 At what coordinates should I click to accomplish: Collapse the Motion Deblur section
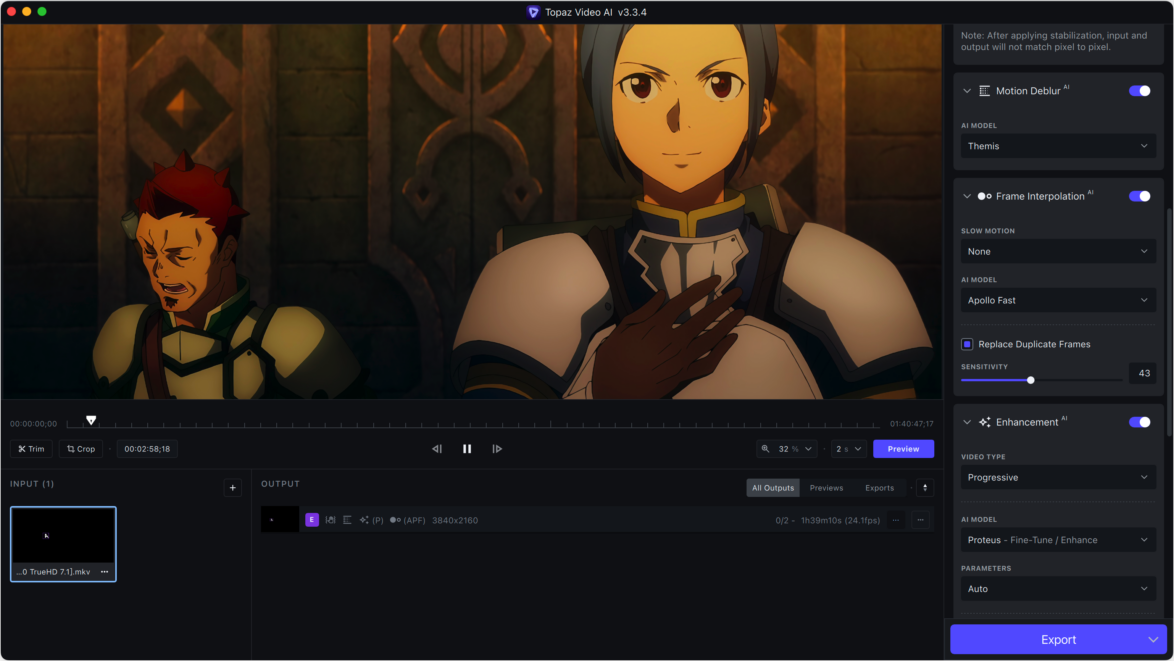pyautogui.click(x=967, y=91)
